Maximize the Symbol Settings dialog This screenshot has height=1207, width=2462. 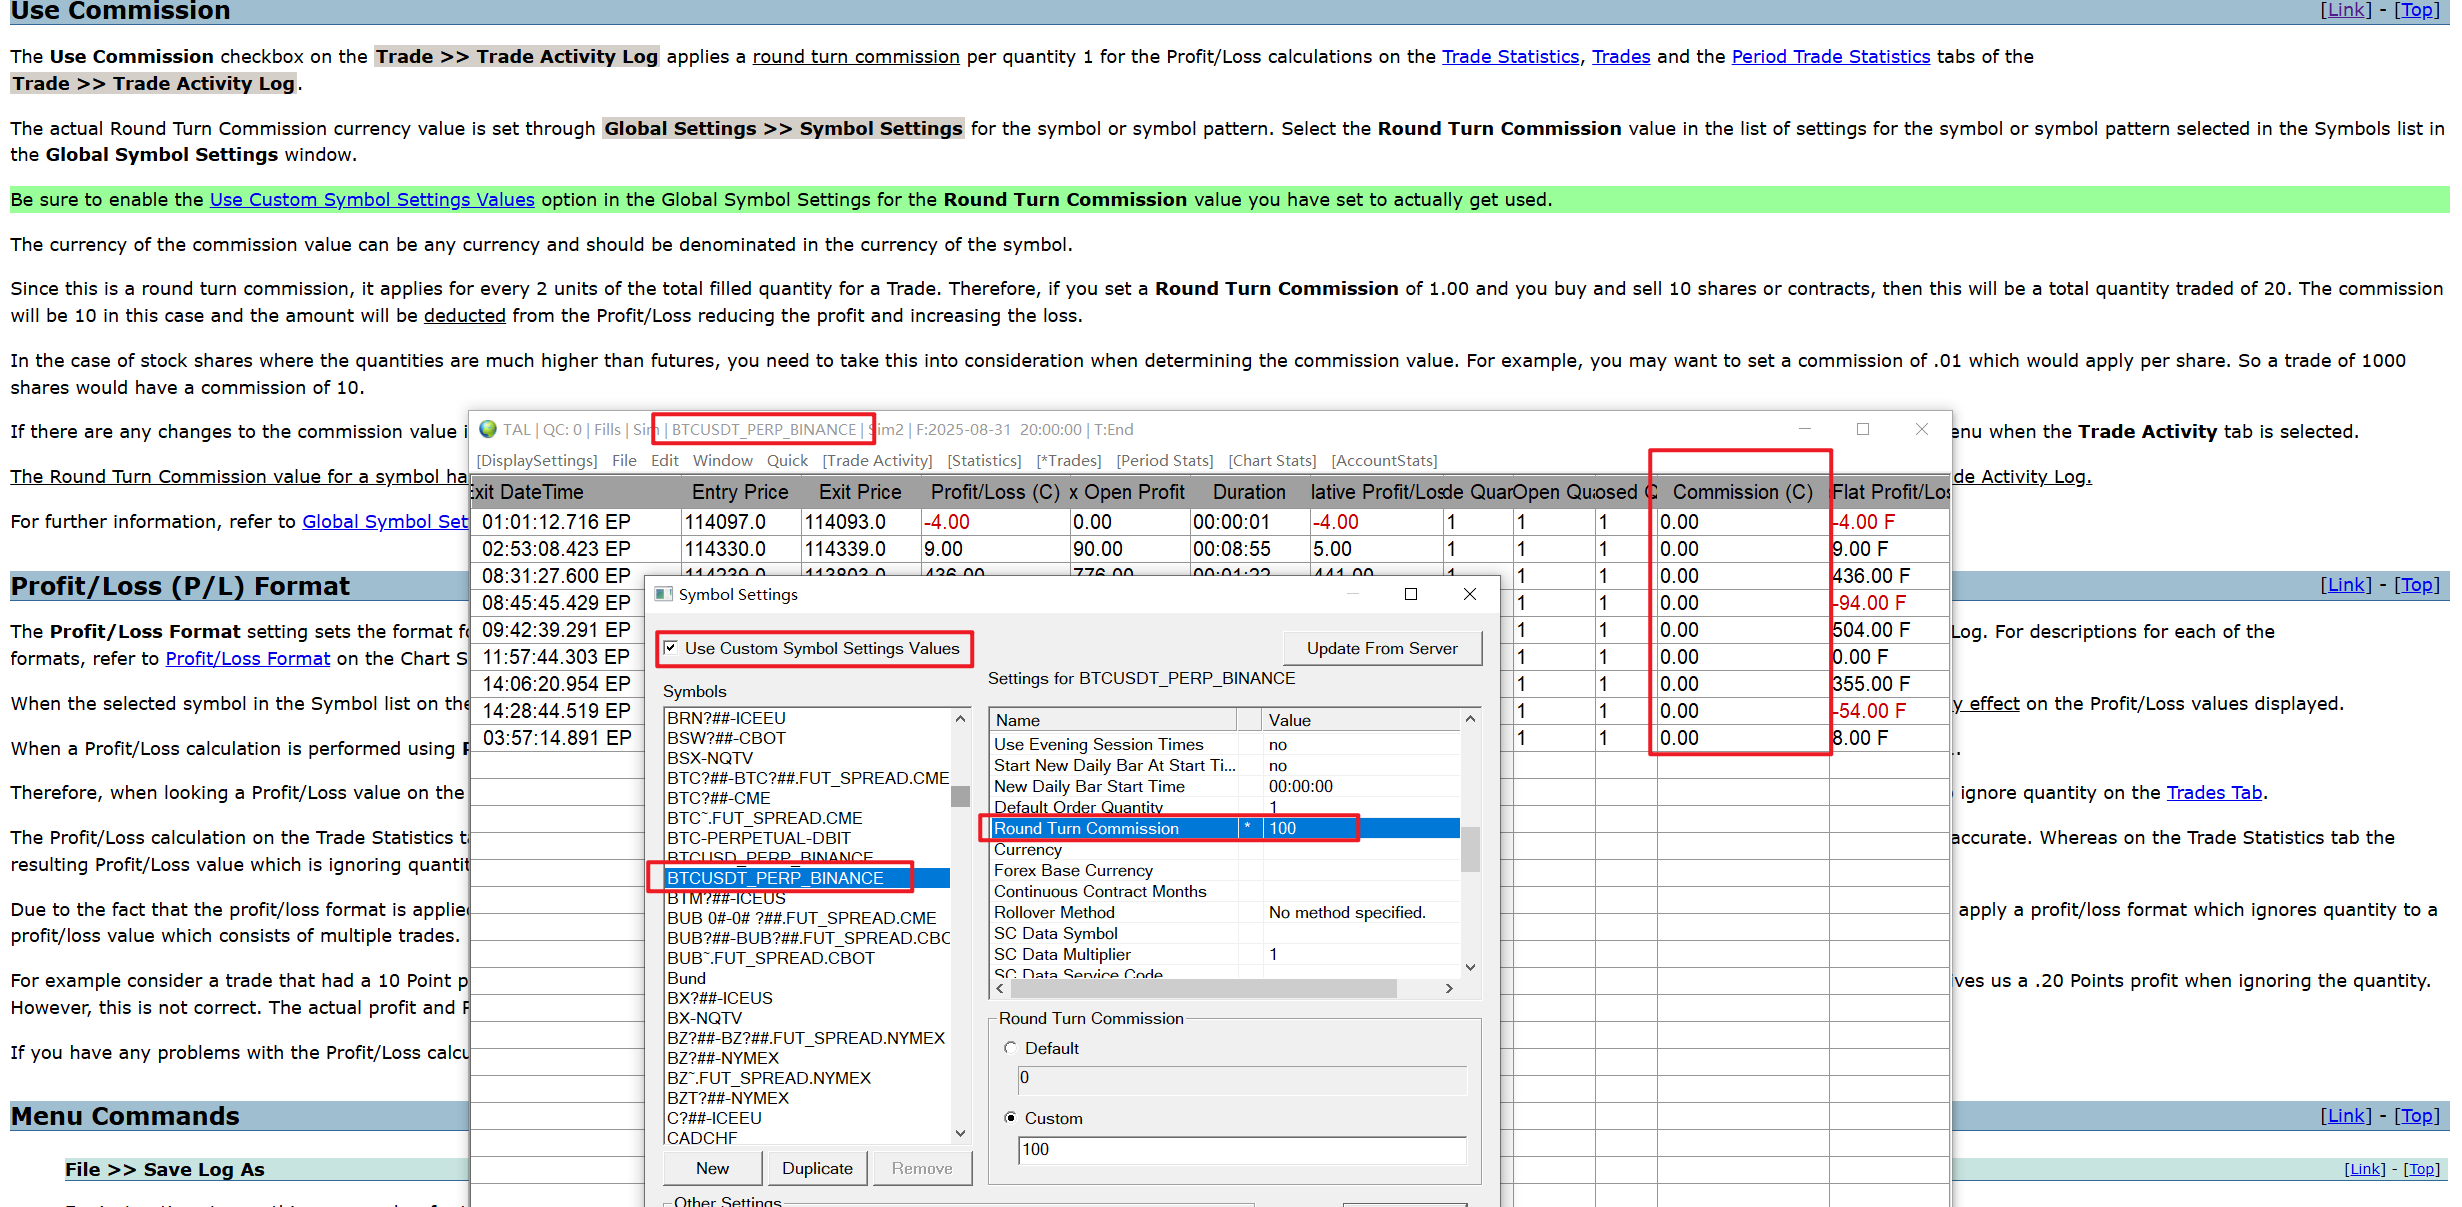pyautogui.click(x=1411, y=594)
